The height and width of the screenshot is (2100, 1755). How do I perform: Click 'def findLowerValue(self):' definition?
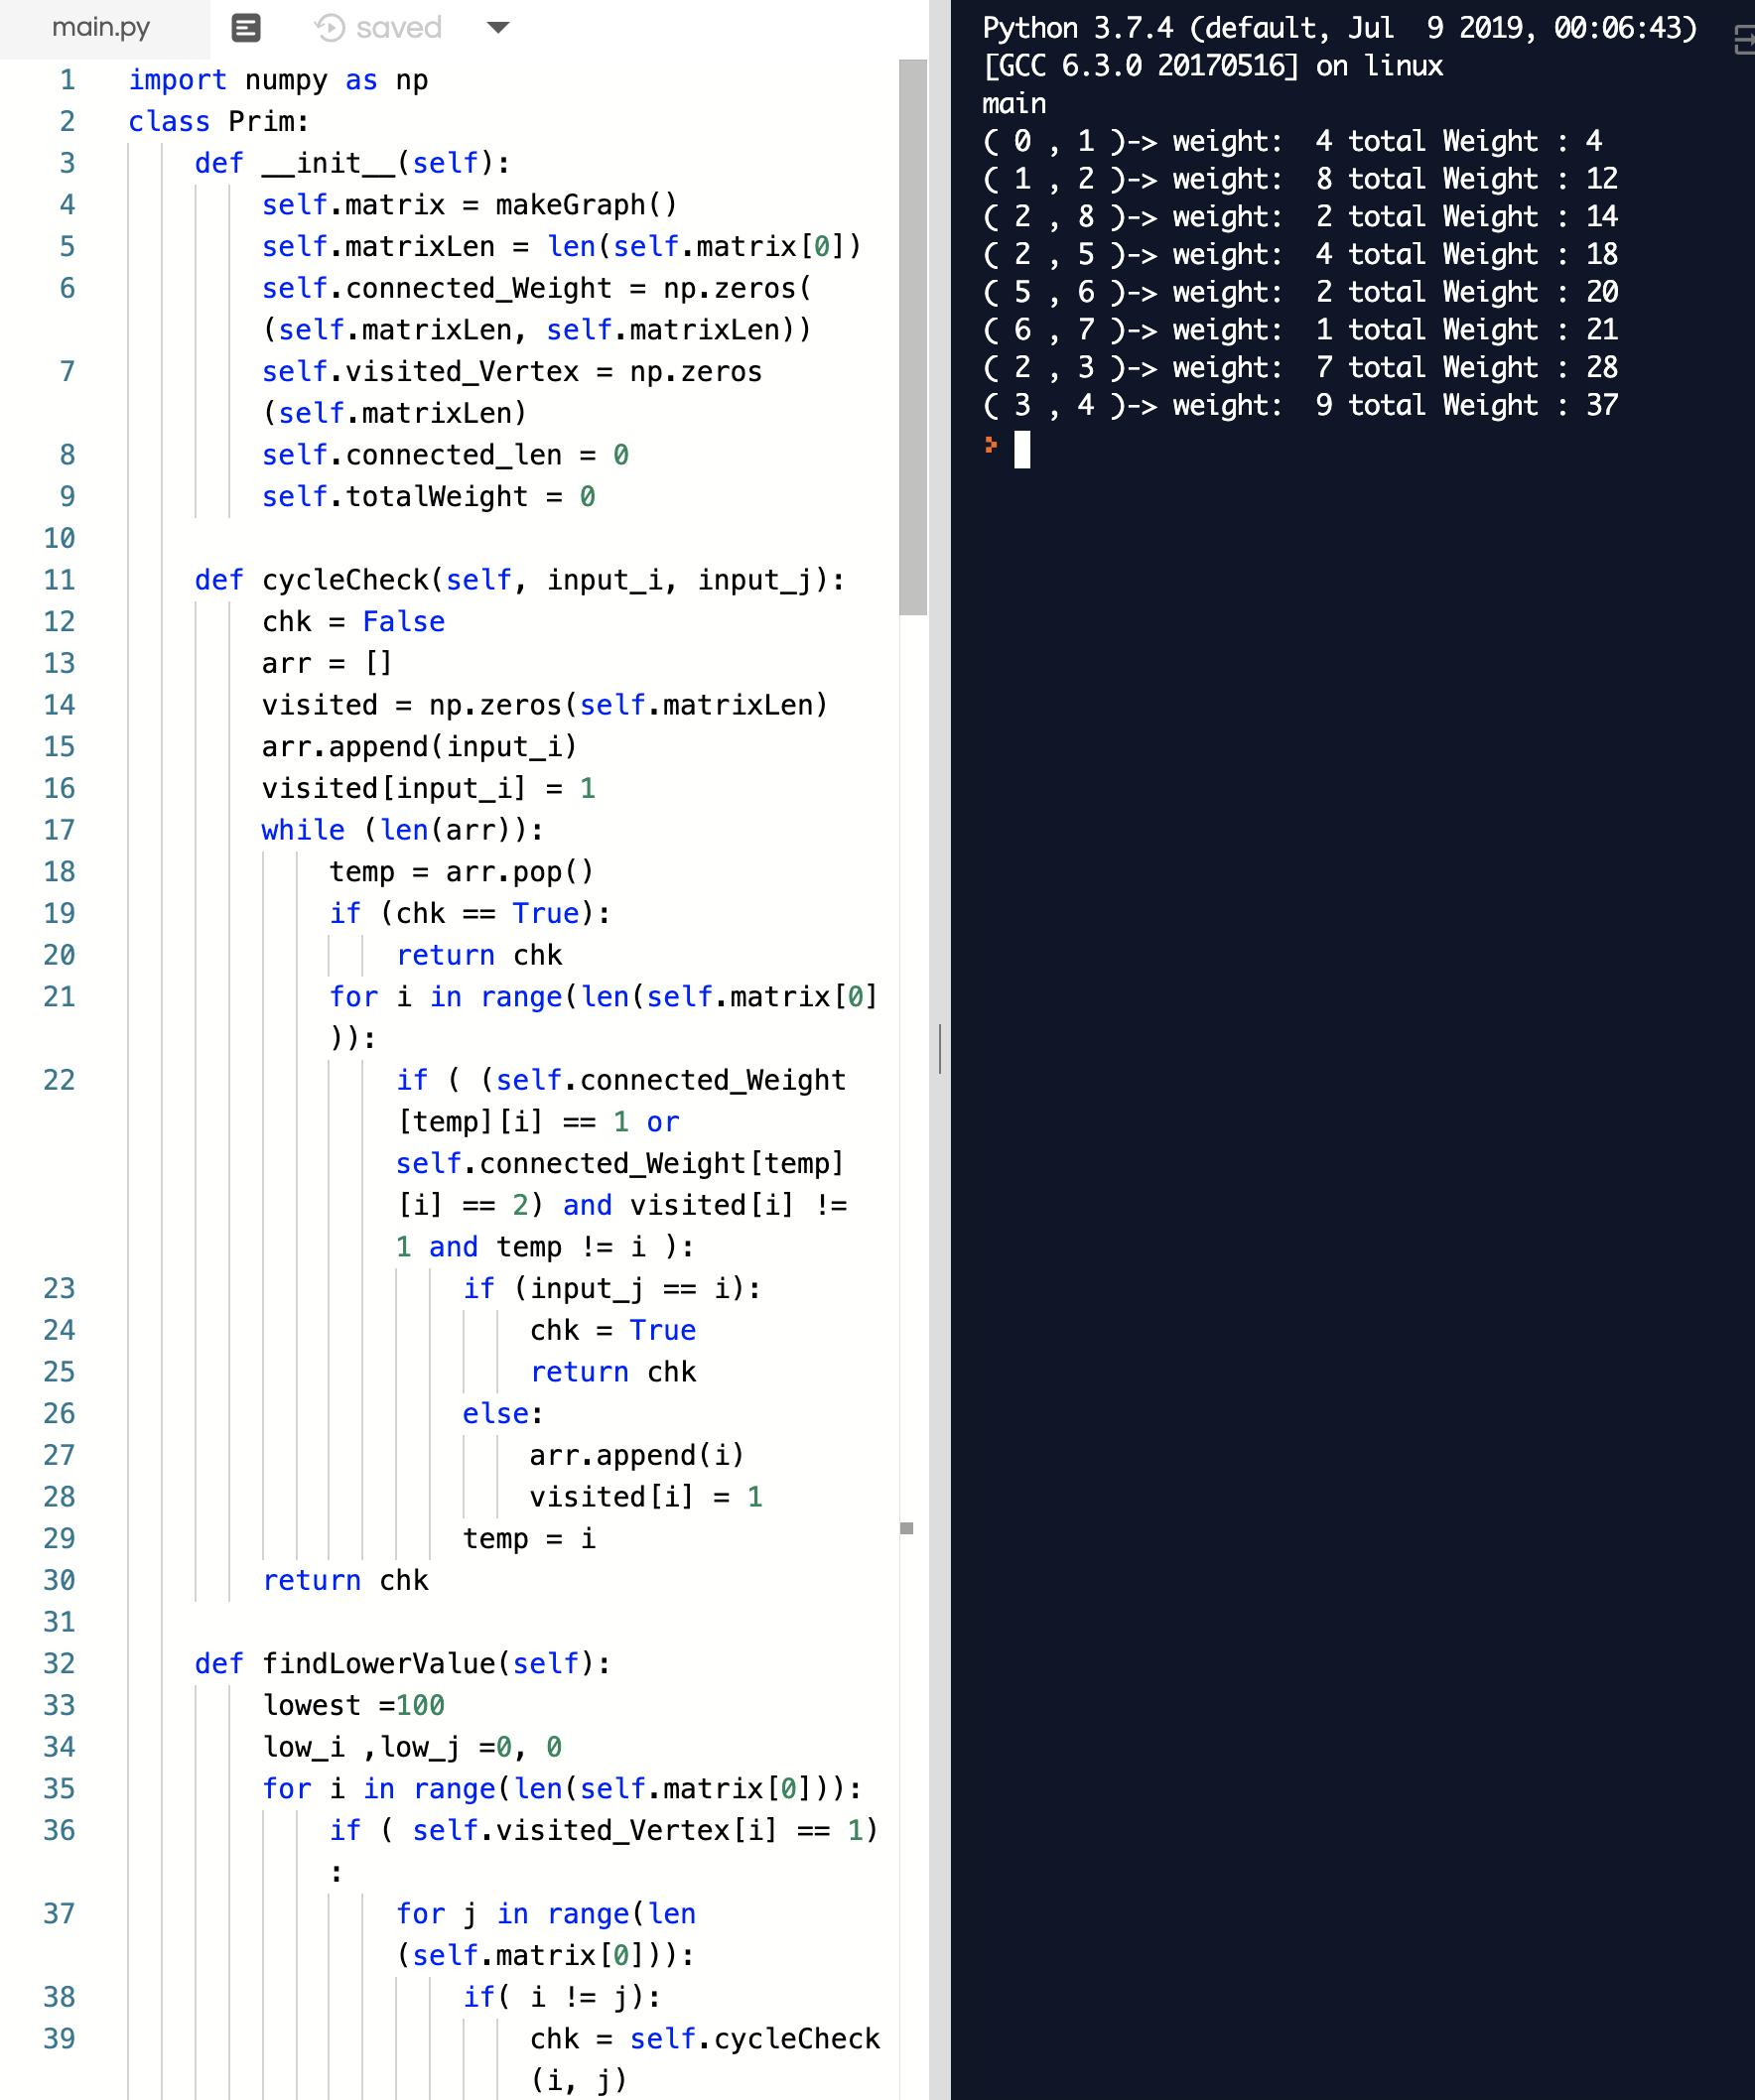(x=402, y=1664)
